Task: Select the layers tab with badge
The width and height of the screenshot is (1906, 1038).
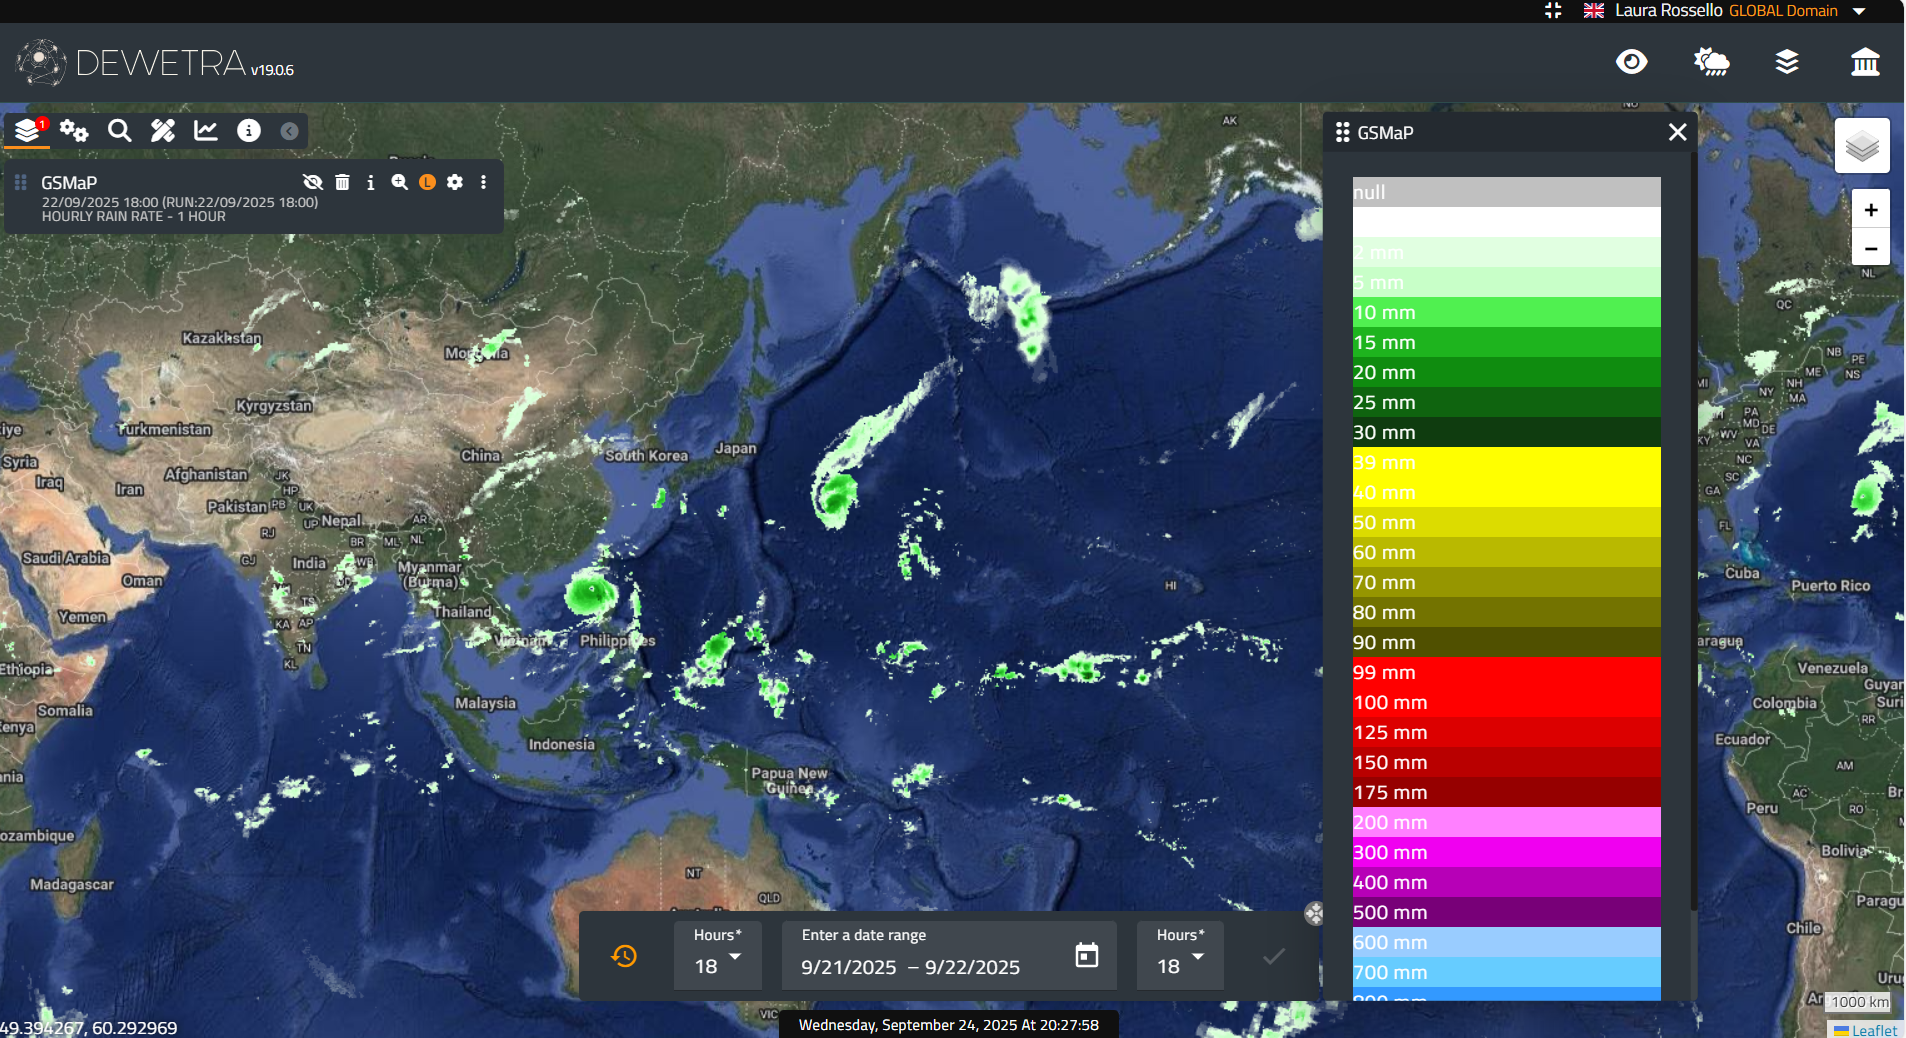Action: 28,130
